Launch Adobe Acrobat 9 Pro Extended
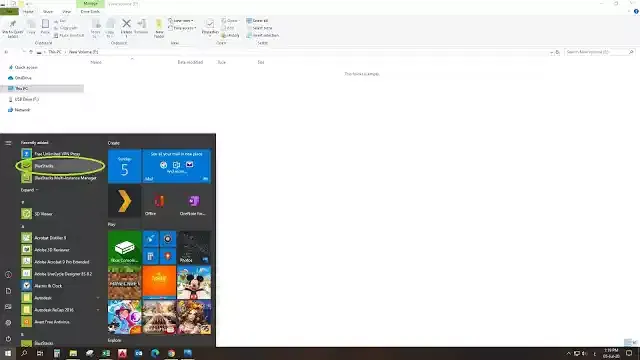The image size is (640, 360). tap(61, 262)
